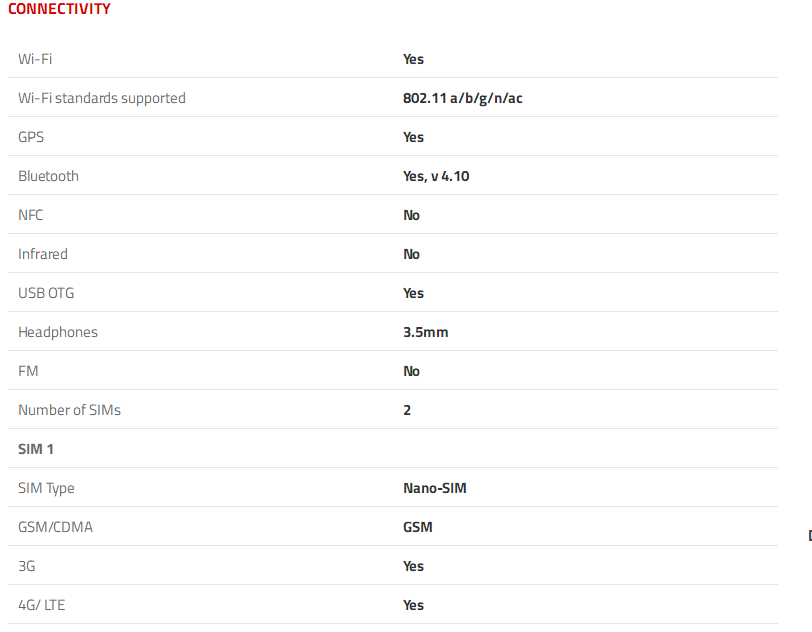Click the CONNECTIVITY section heading
Screen dimensions: 812x632
59,9
